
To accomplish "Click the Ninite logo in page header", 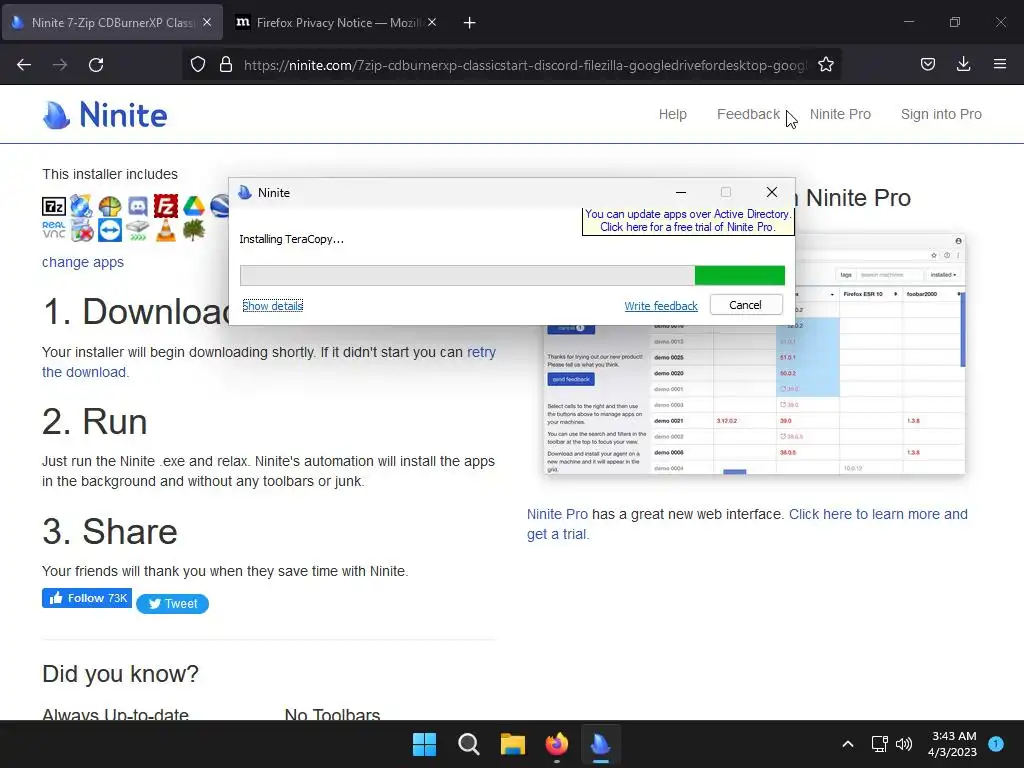I will [105, 115].
